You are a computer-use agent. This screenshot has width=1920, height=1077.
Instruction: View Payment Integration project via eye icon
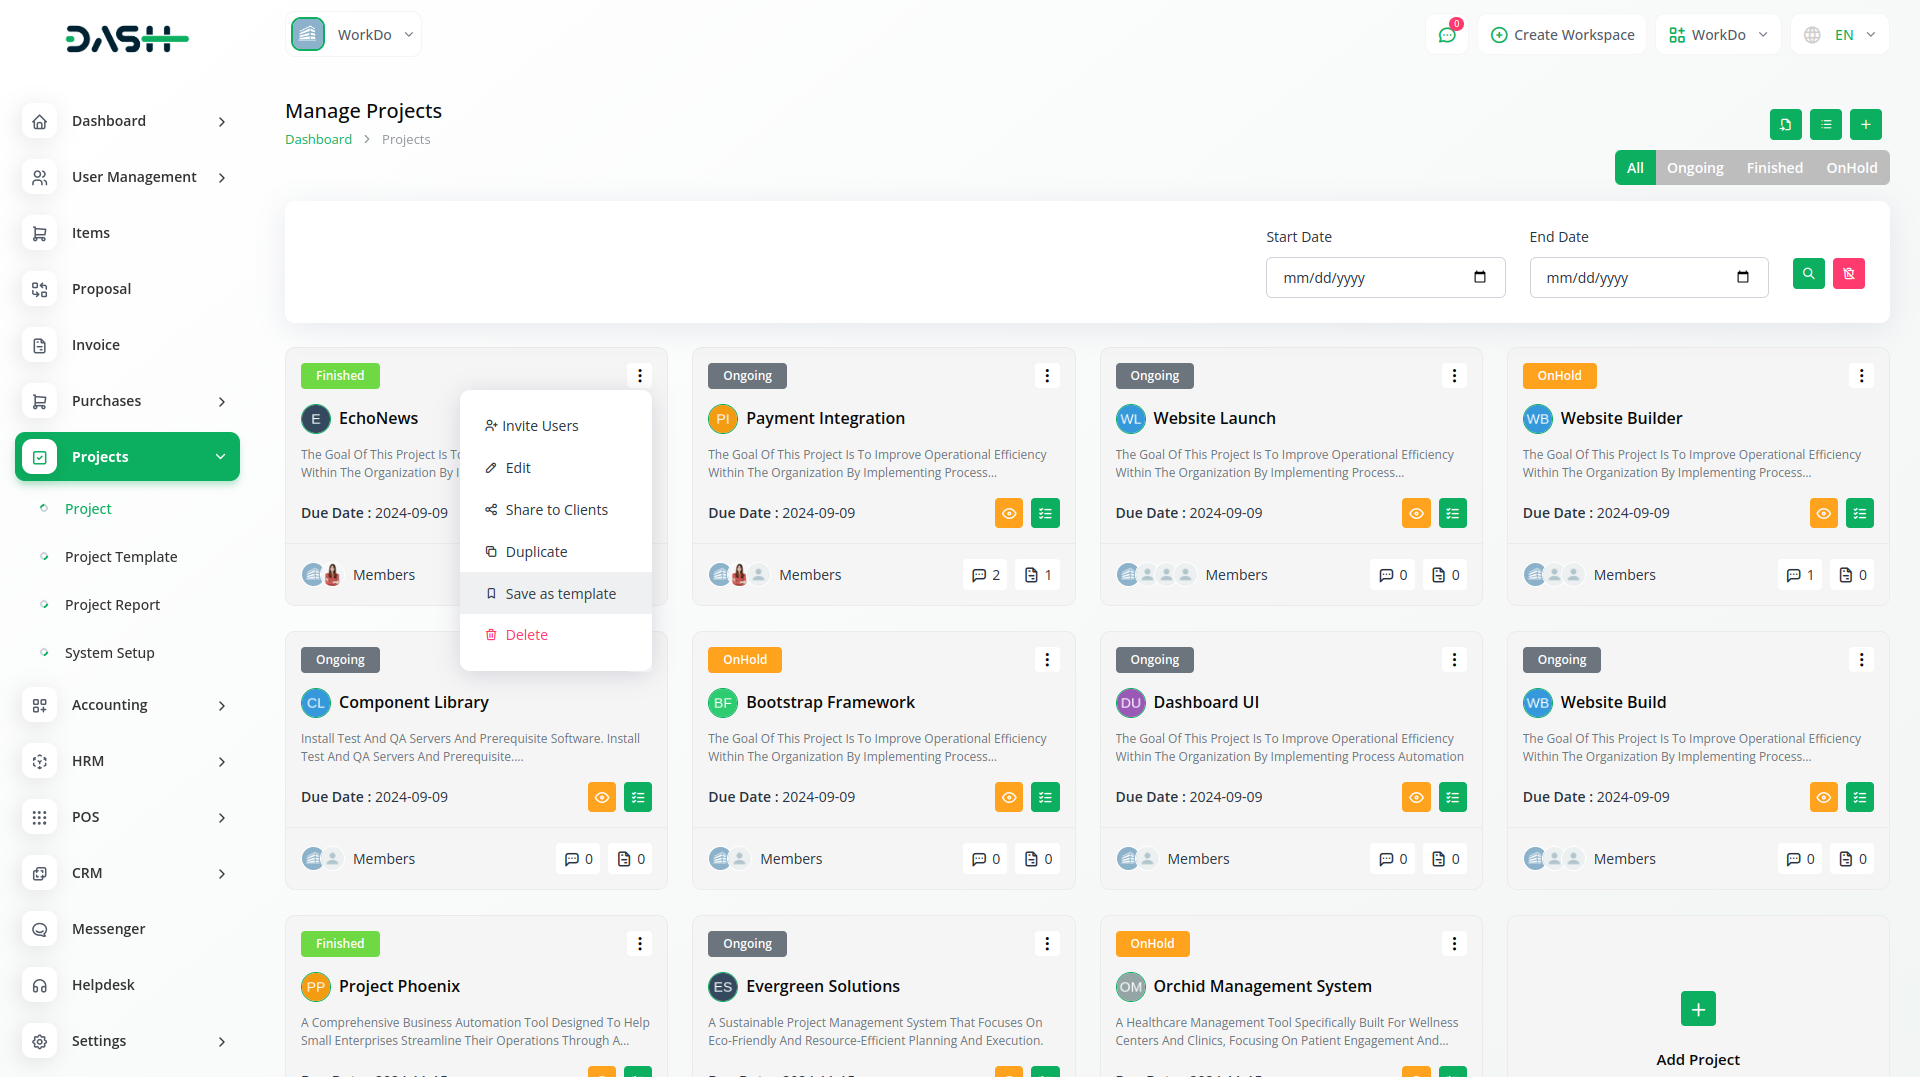tap(1009, 513)
